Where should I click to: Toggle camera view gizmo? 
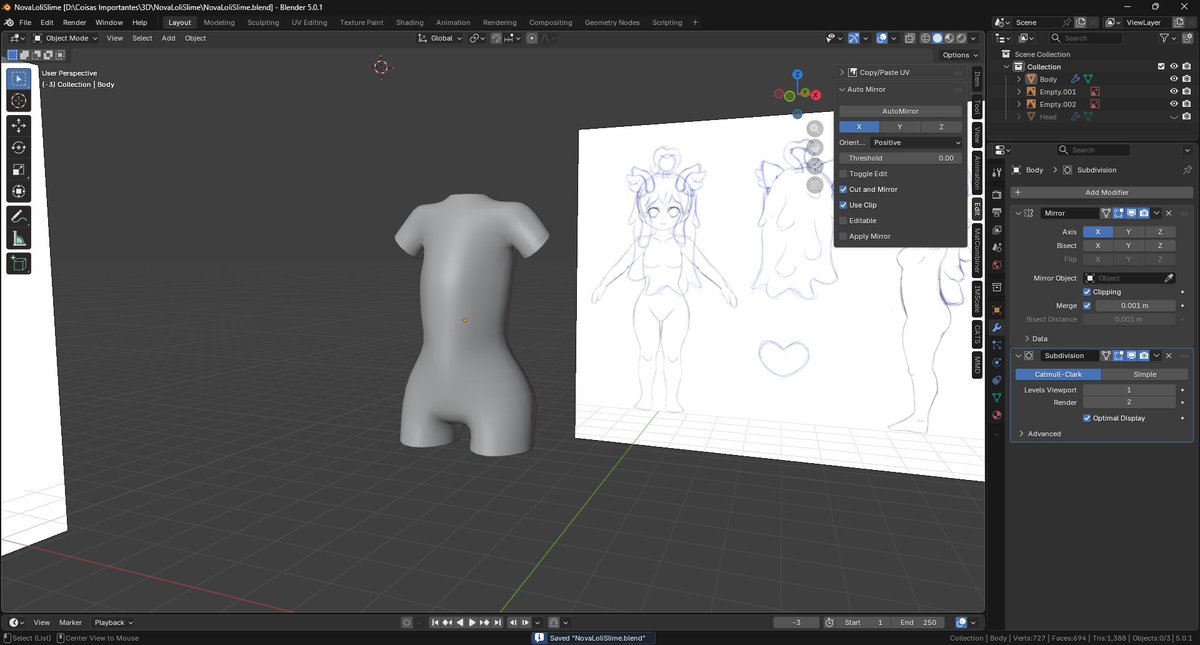point(815,166)
